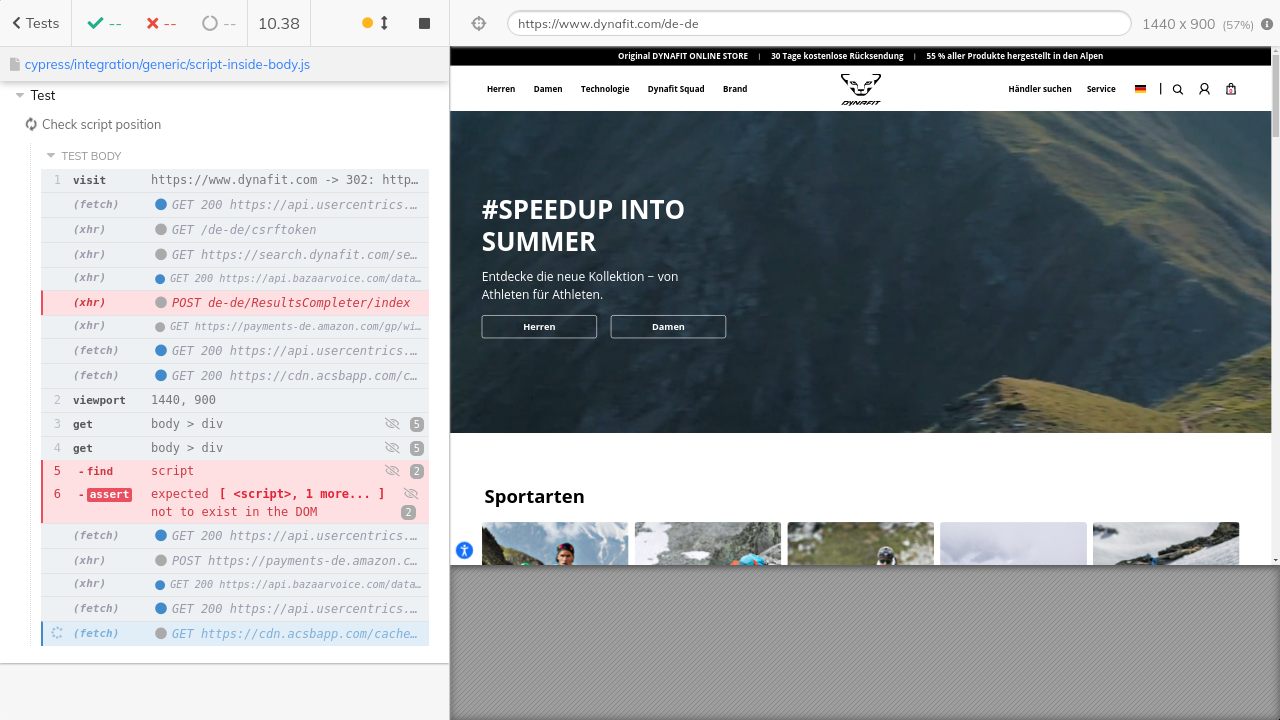
Task: Click hidden-eye icon on find script row
Action: click(392, 471)
